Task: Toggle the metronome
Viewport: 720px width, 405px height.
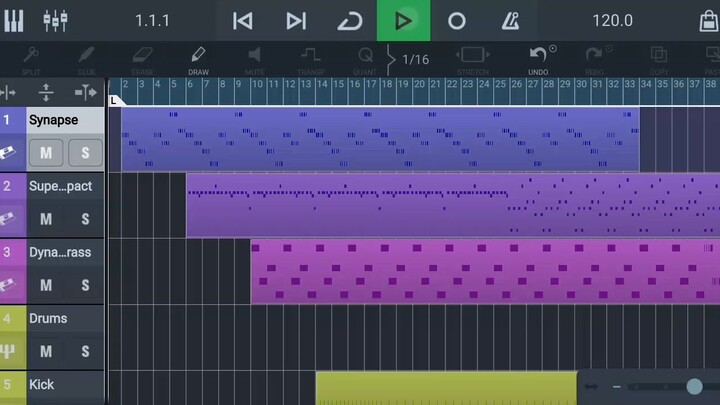Action: (x=511, y=20)
